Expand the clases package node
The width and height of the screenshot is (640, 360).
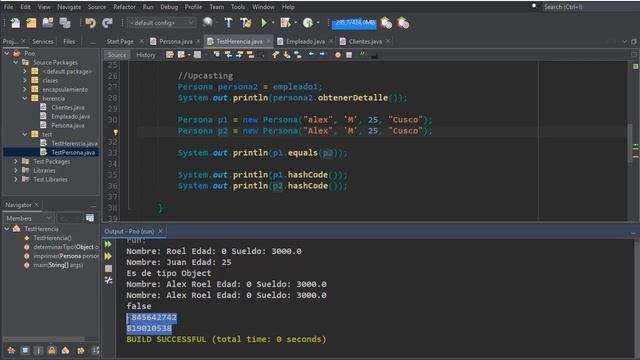[x=24, y=80]
